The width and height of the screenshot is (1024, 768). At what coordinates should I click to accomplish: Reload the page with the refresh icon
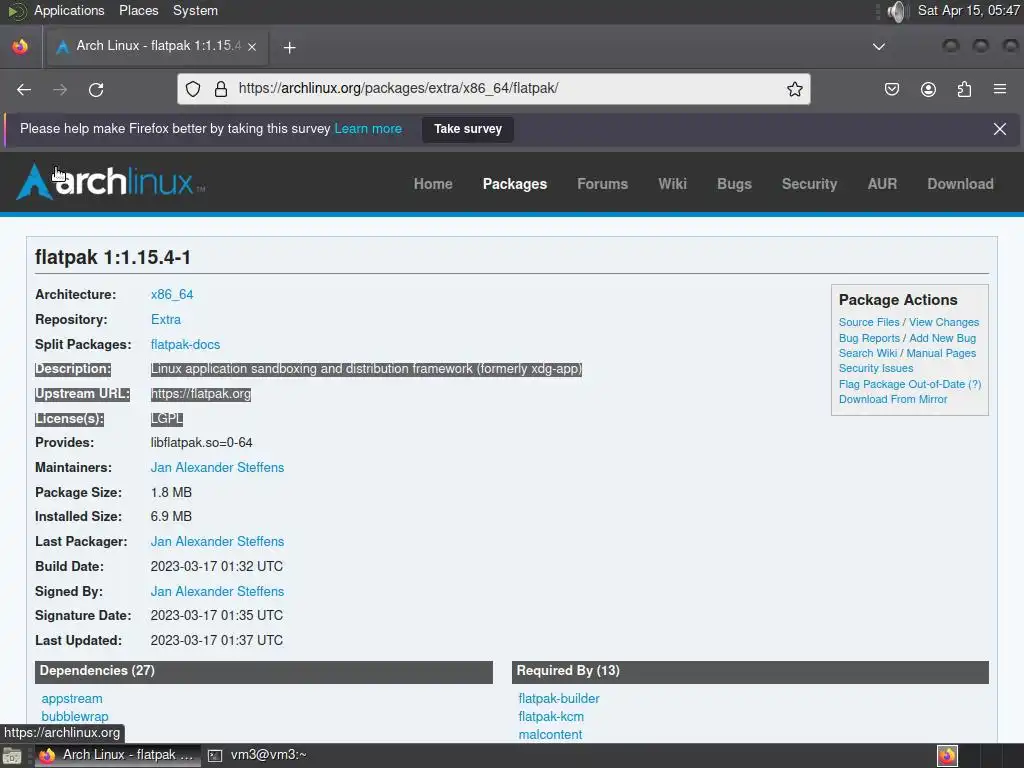[x=96, y=89]
